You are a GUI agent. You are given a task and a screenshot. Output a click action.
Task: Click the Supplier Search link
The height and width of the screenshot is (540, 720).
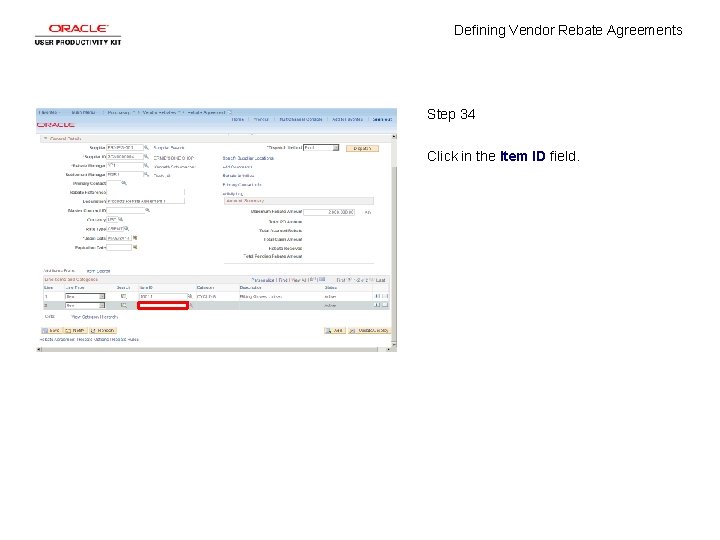[169, 148]
